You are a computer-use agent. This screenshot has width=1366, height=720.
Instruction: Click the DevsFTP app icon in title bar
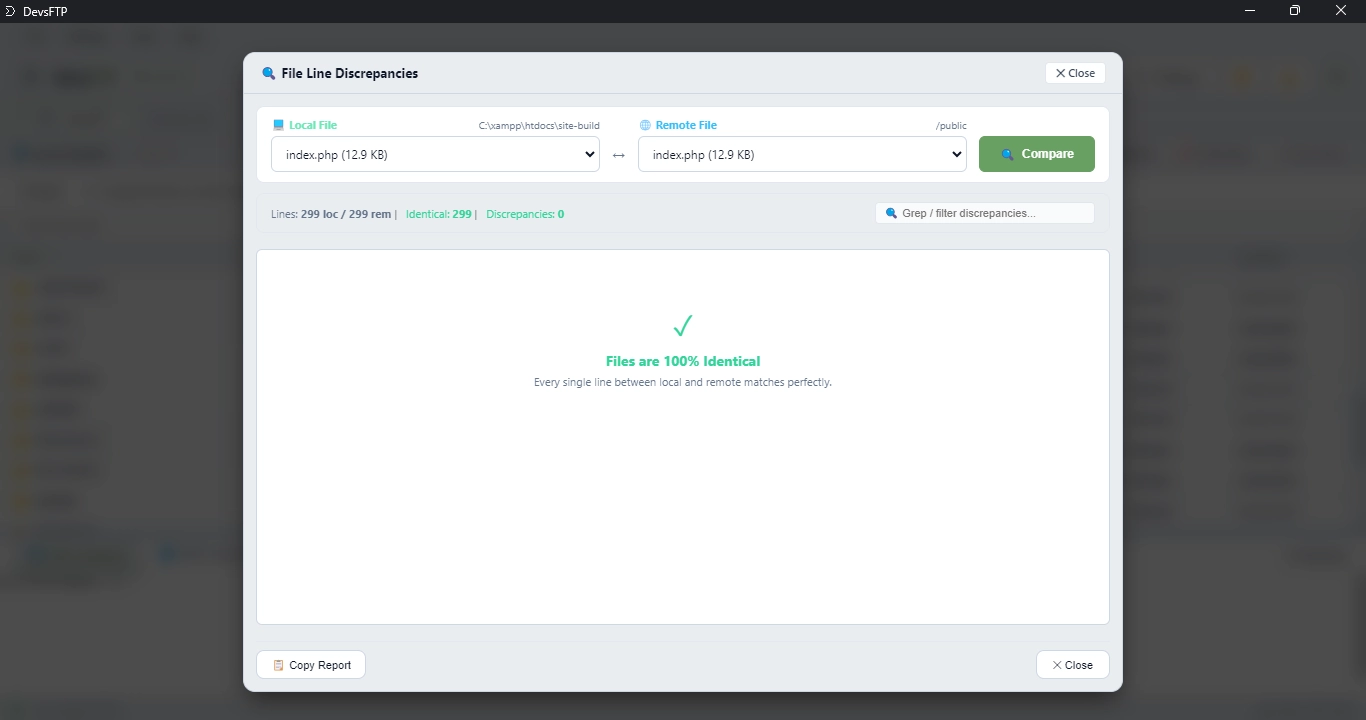[11, 11]
